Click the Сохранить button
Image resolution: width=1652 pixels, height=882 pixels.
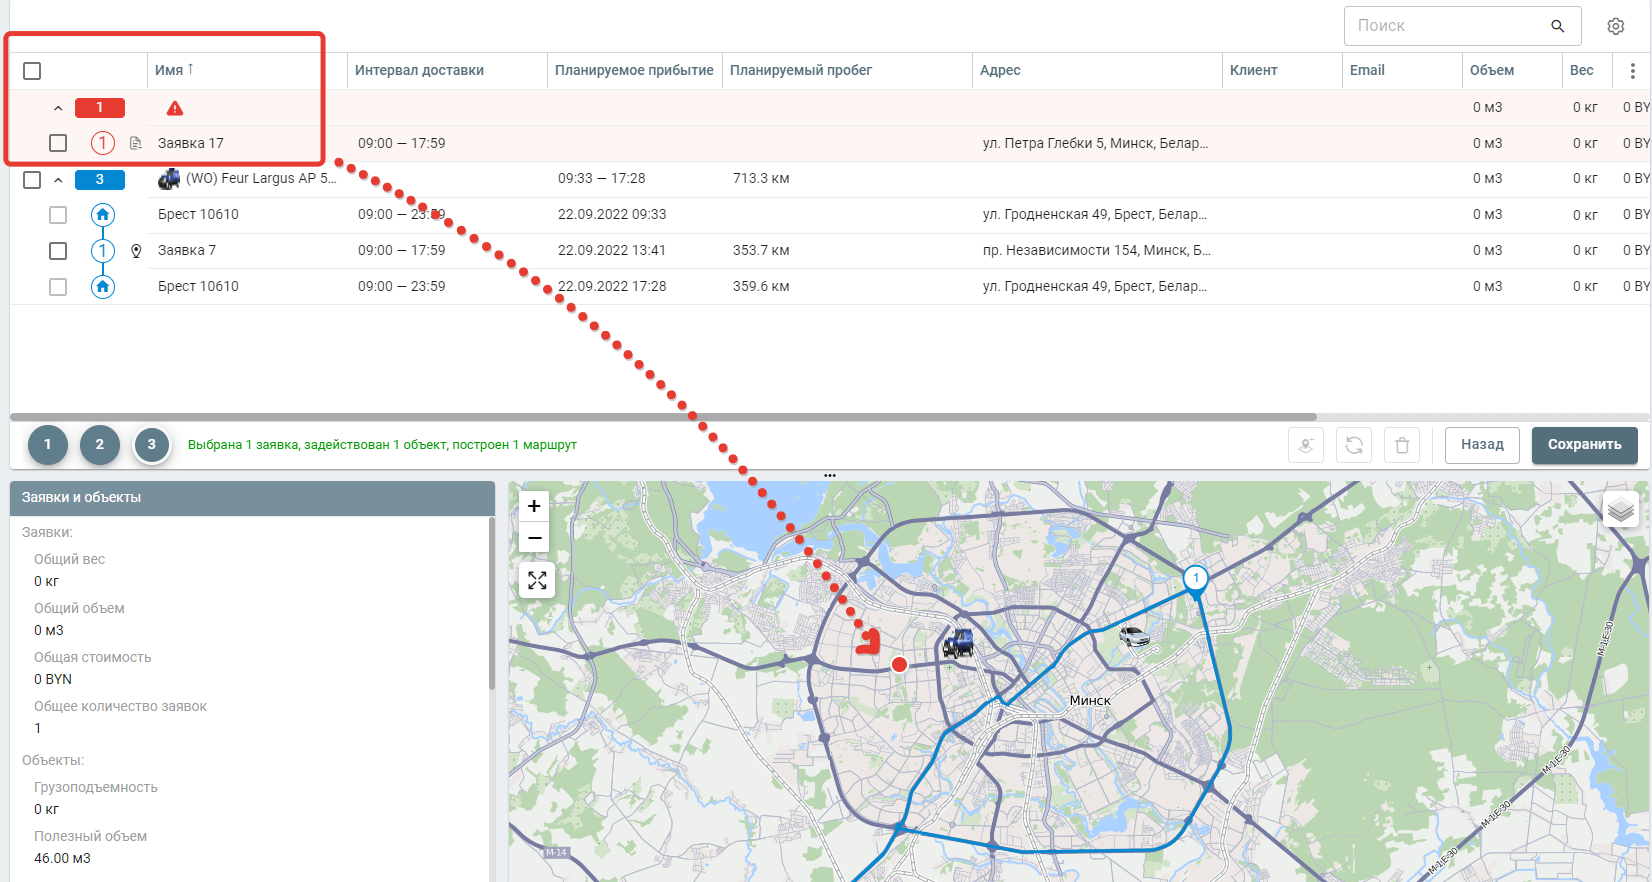coord(1584,445)
